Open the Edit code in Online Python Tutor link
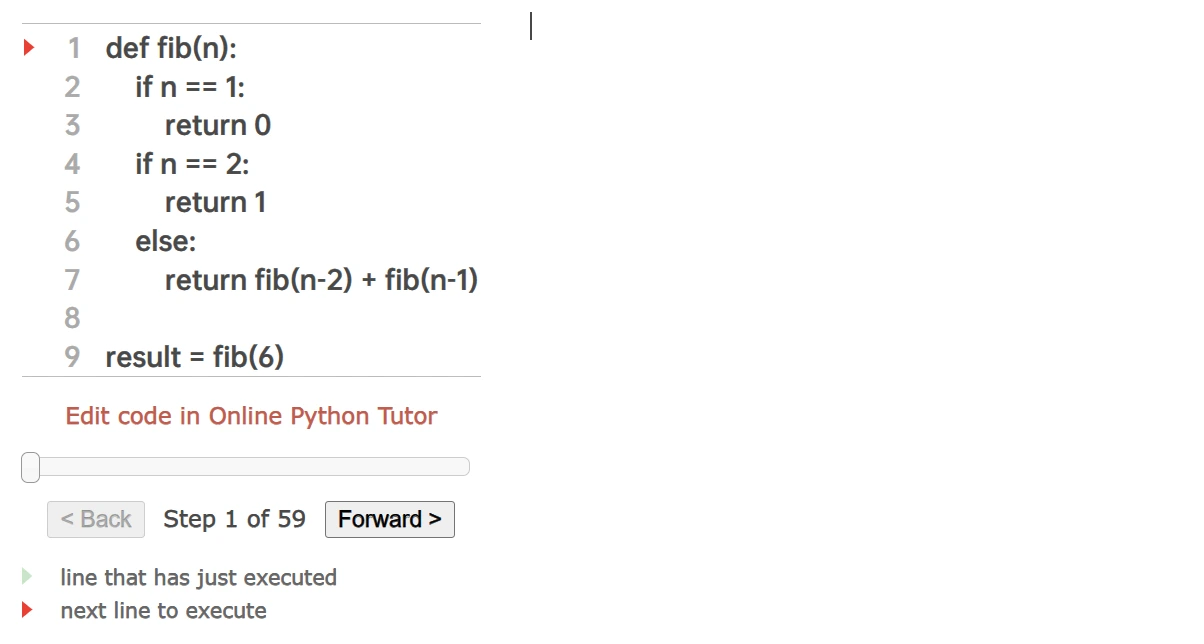1204x644 pixels. pyautogui.click(x=251, y=416)
